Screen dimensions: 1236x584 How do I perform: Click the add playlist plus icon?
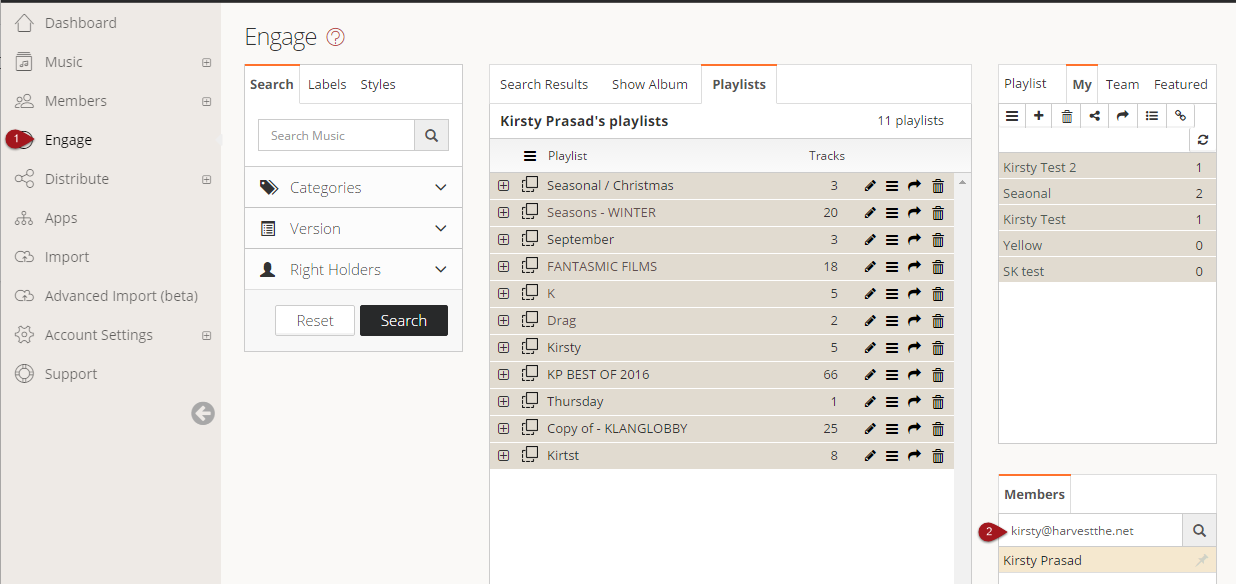[x=1039, y=116]
